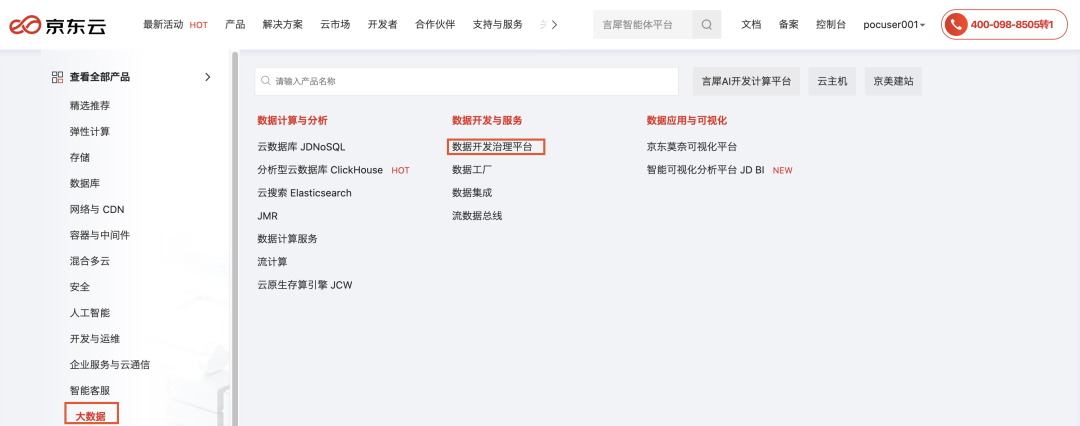
Task: Open 数据开发治理平台 product
Action: pyautogui.click(x=492, y=147)
